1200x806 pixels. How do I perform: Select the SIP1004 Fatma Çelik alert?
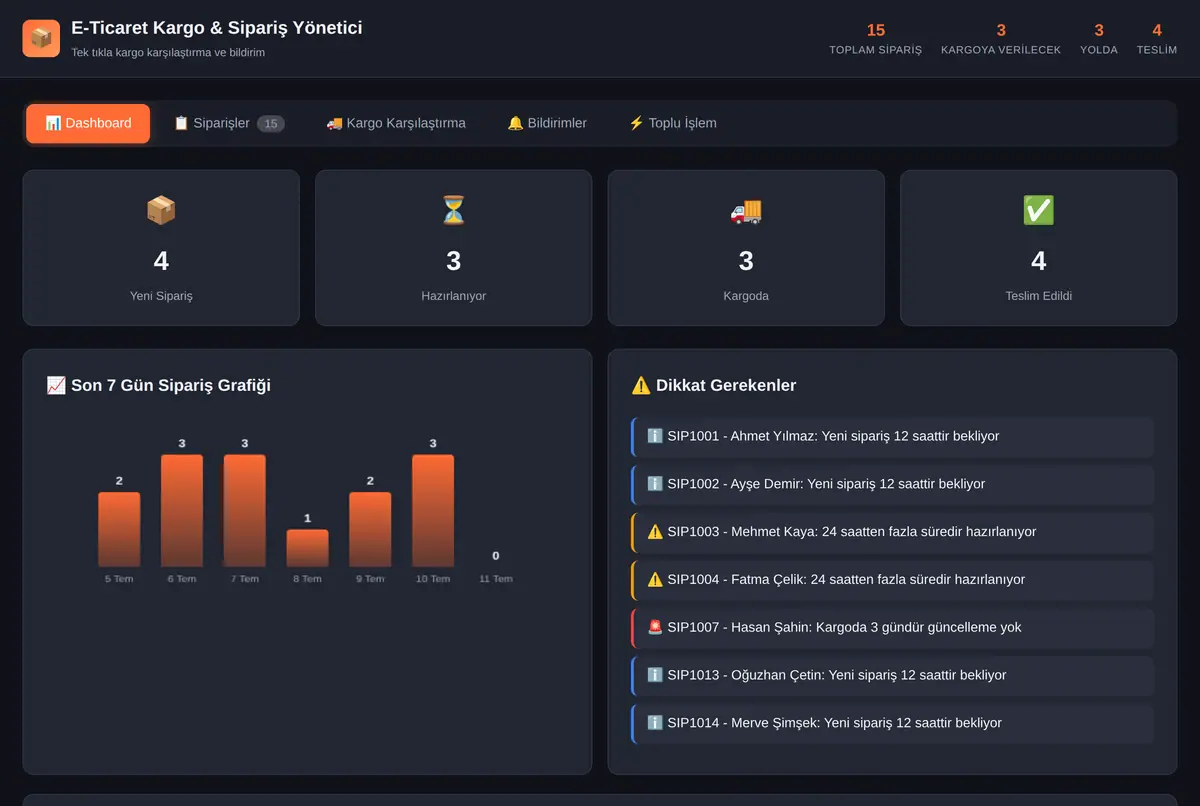click(x=892, y=580)
